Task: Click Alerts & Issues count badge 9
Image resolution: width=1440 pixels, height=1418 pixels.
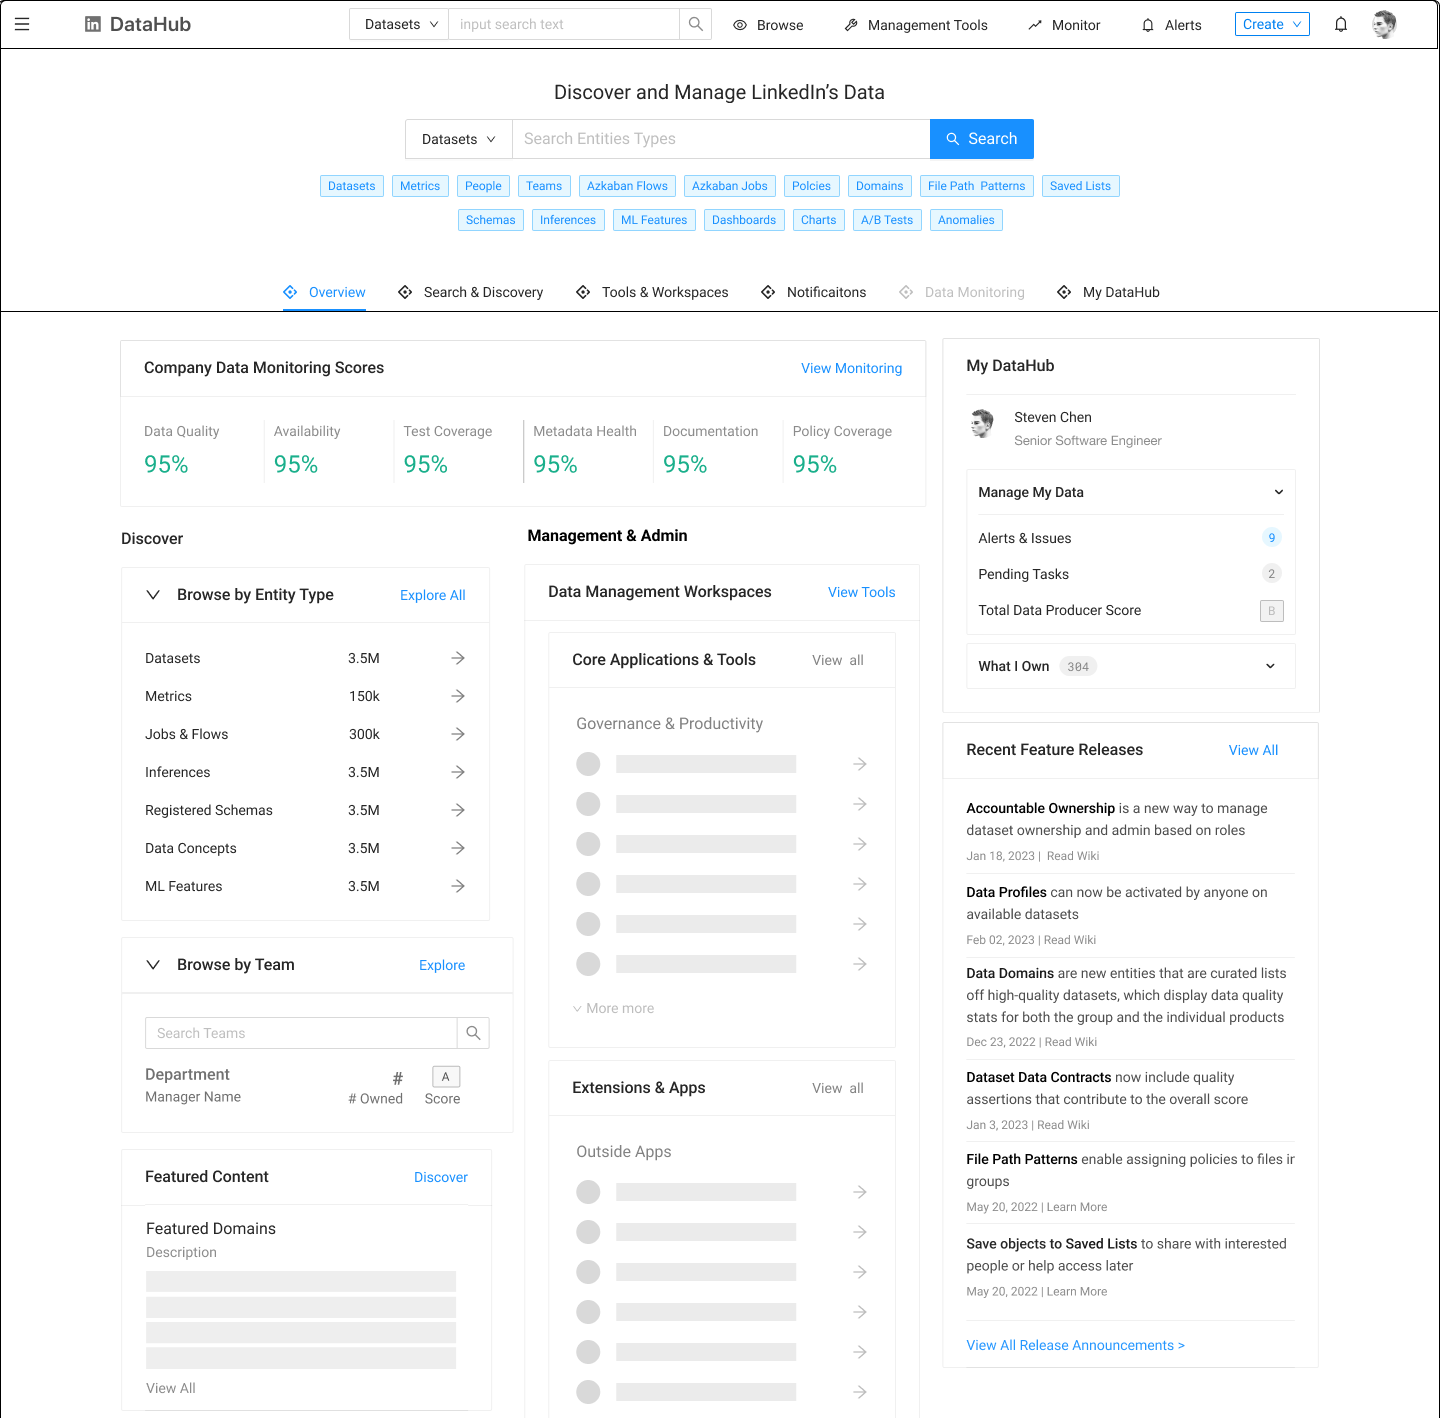Action: [x=1271, y=538]
